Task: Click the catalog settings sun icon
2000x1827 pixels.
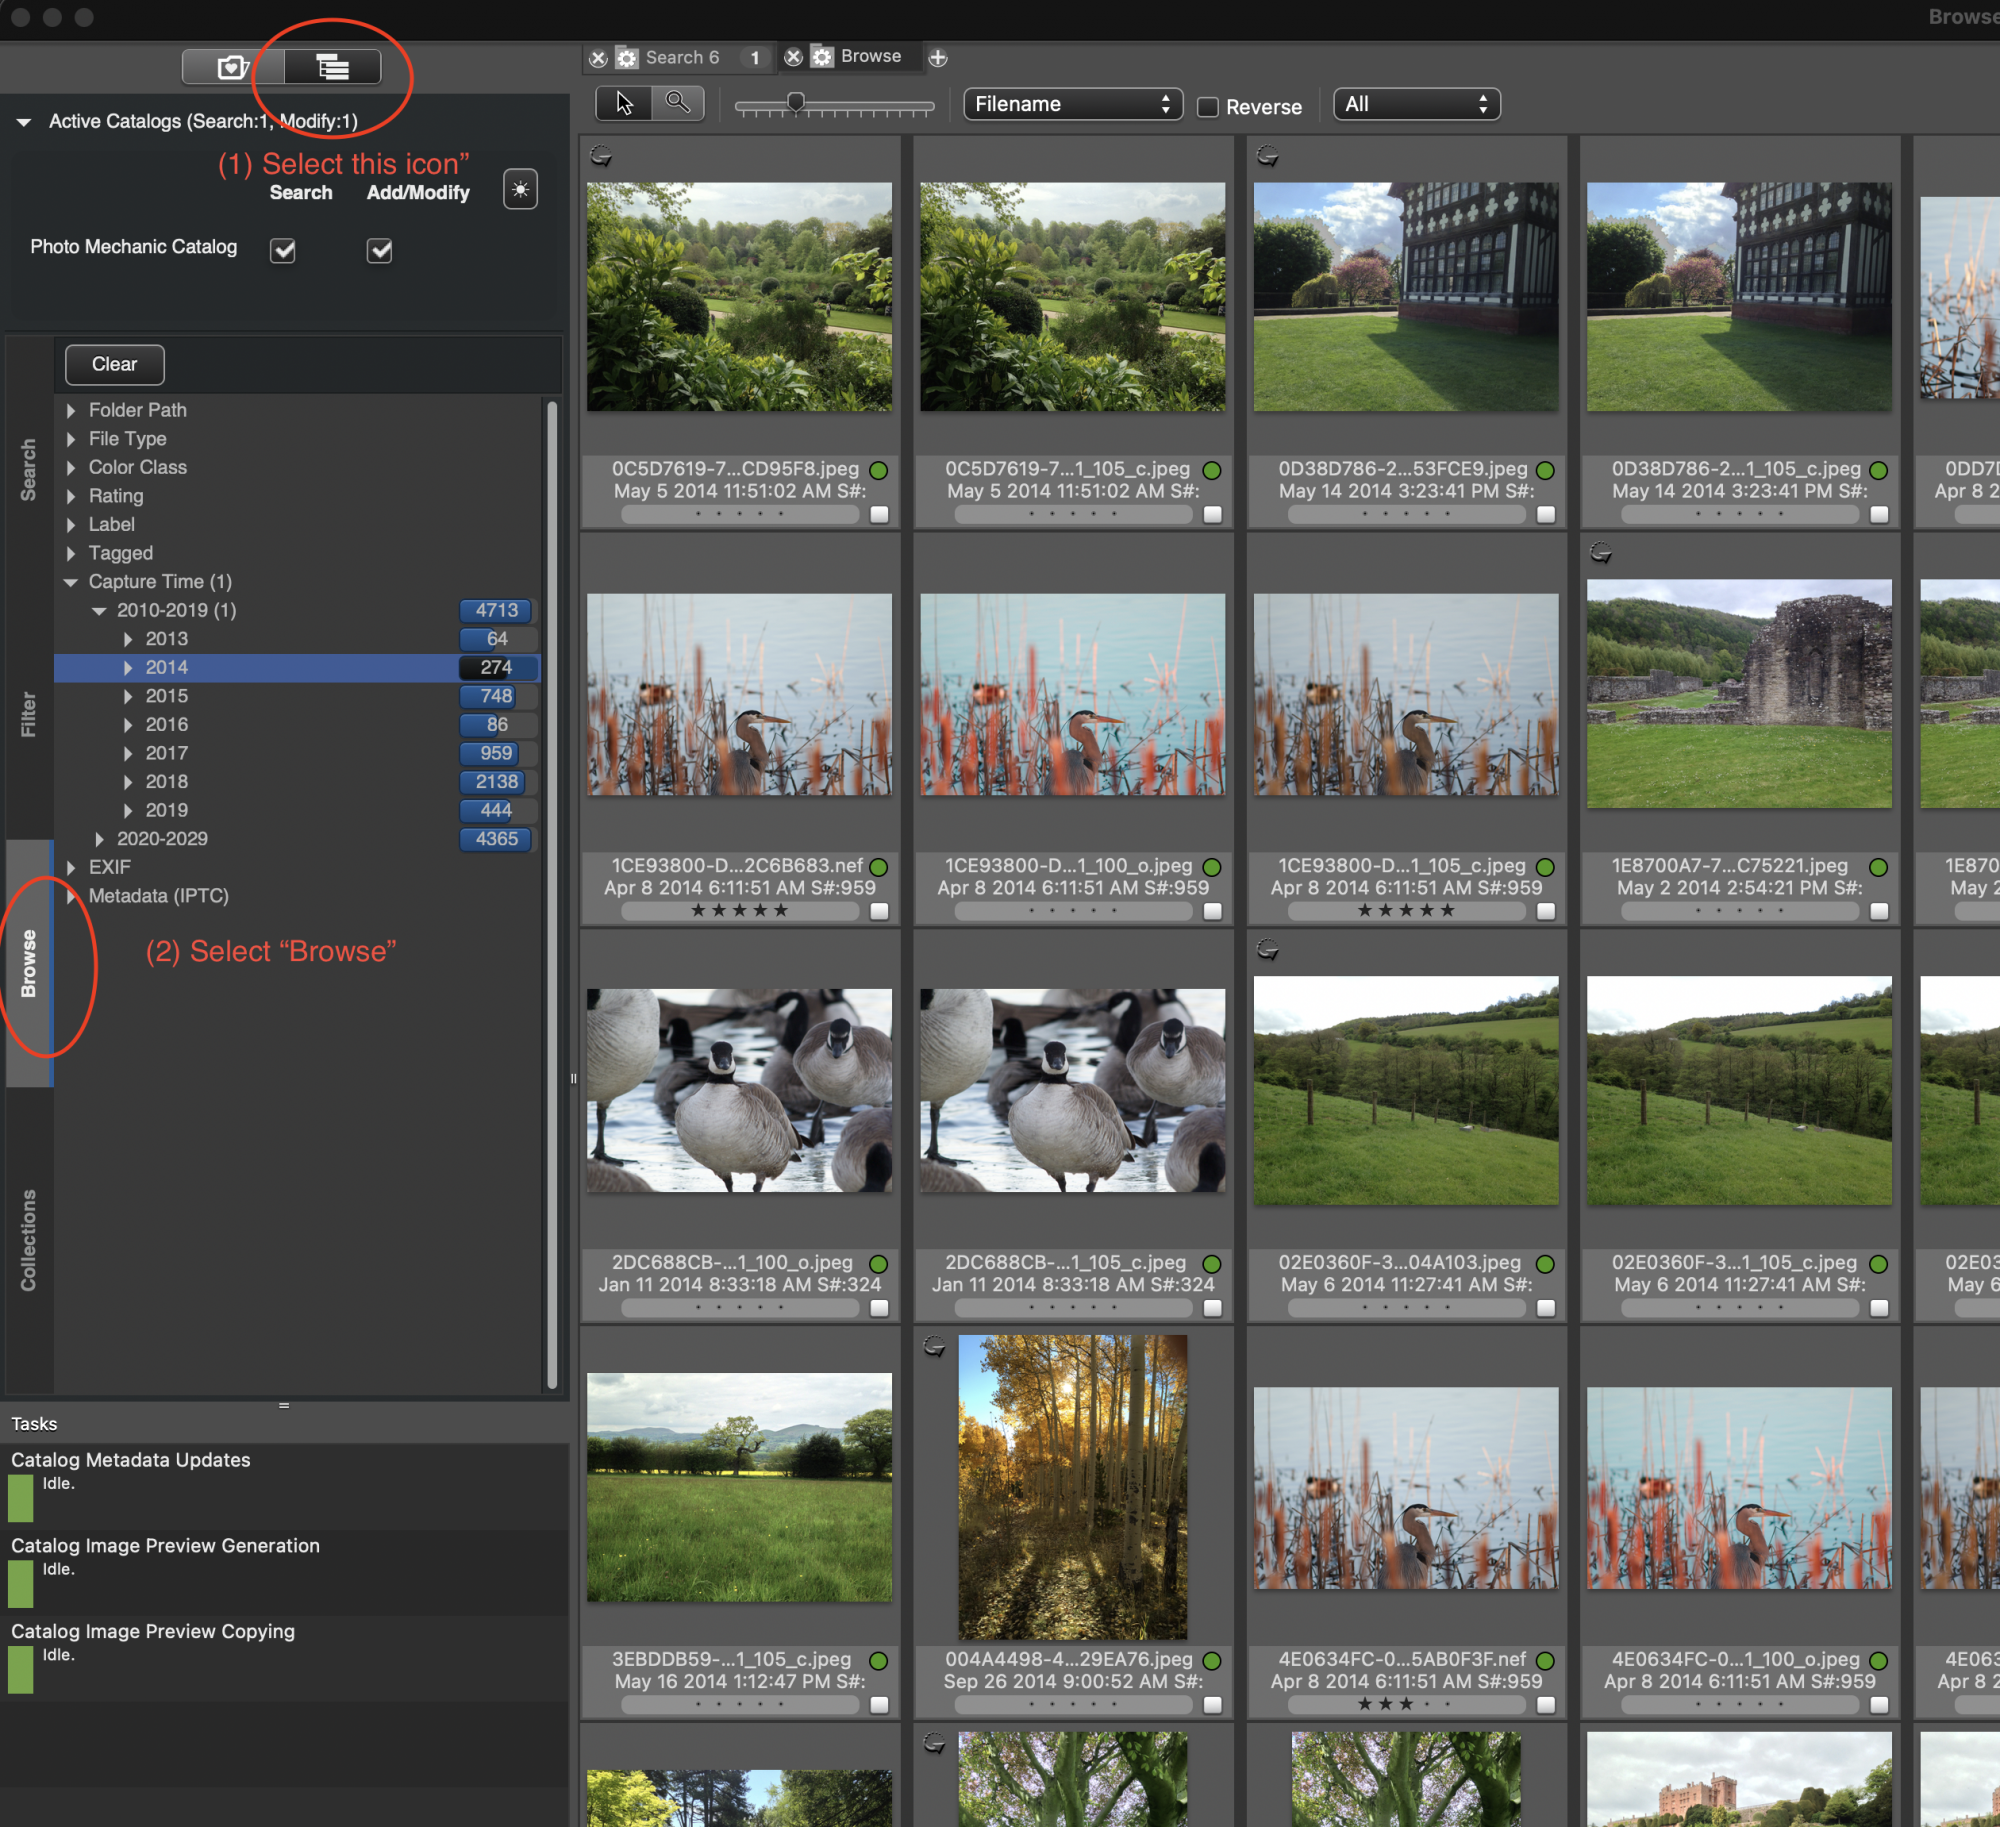Action: [x=520, y=189]
